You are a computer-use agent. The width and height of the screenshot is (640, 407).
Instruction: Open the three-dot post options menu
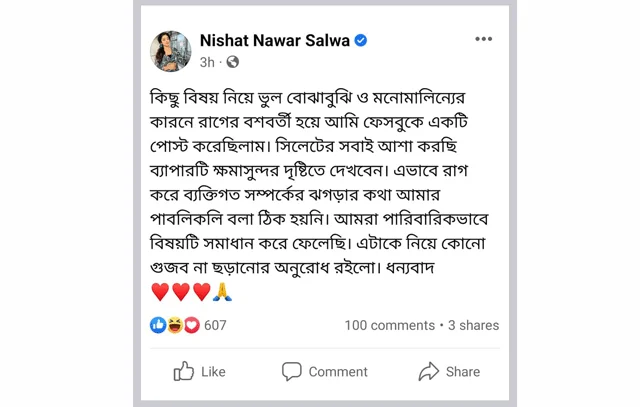[484, 39]
